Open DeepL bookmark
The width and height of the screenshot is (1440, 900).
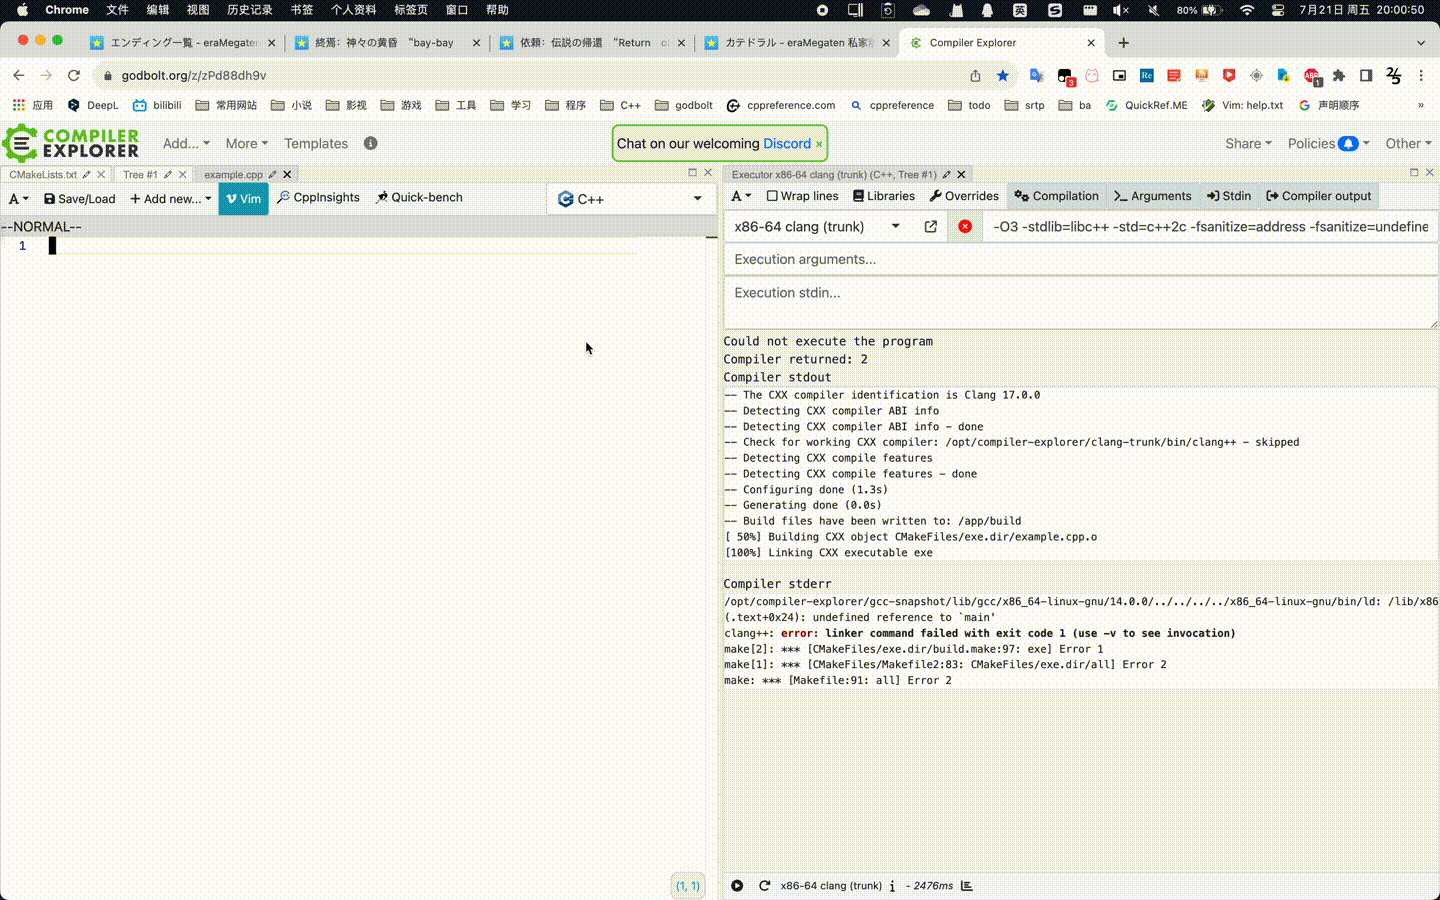(x=93, y=105)
